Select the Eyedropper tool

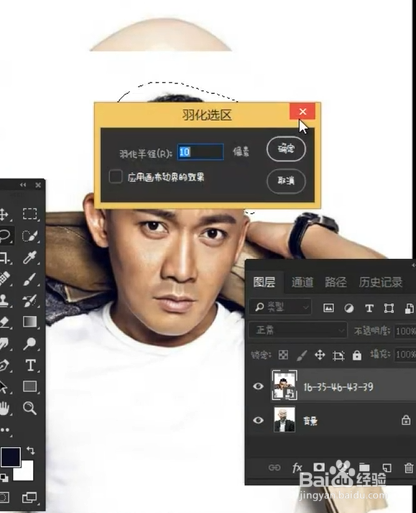[30, 258]
